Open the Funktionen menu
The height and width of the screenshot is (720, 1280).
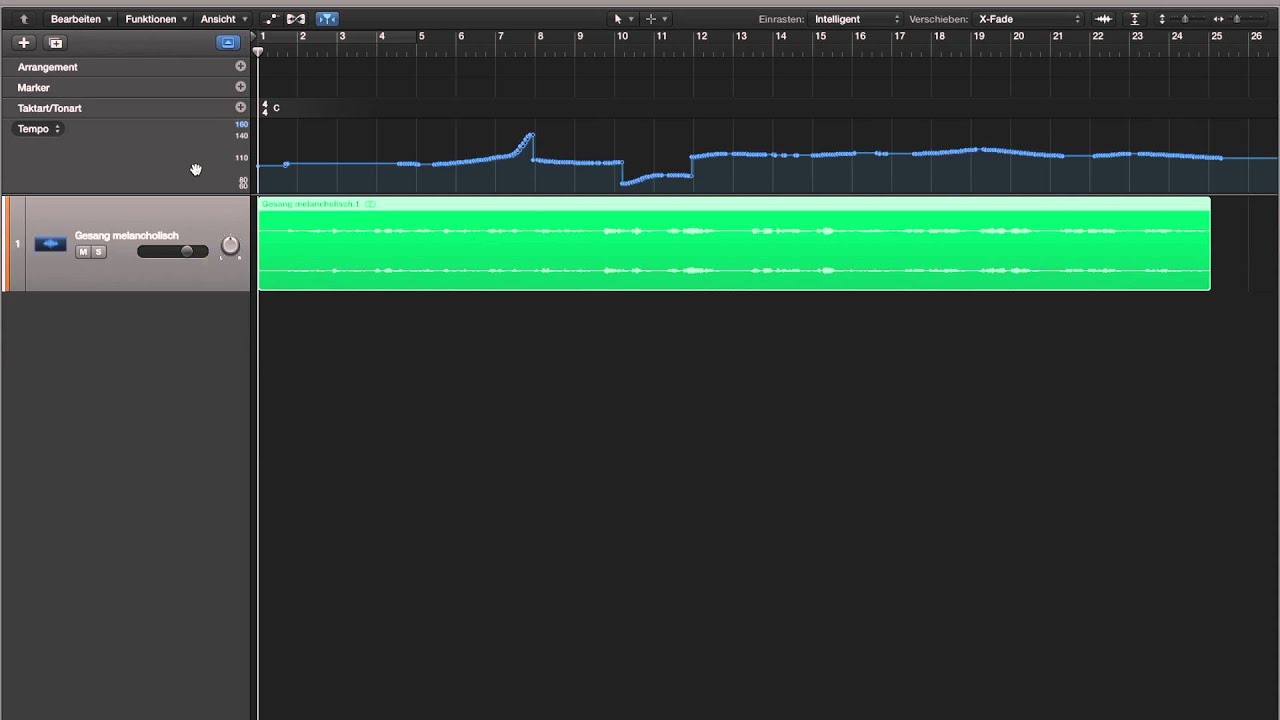coord(156,19)
